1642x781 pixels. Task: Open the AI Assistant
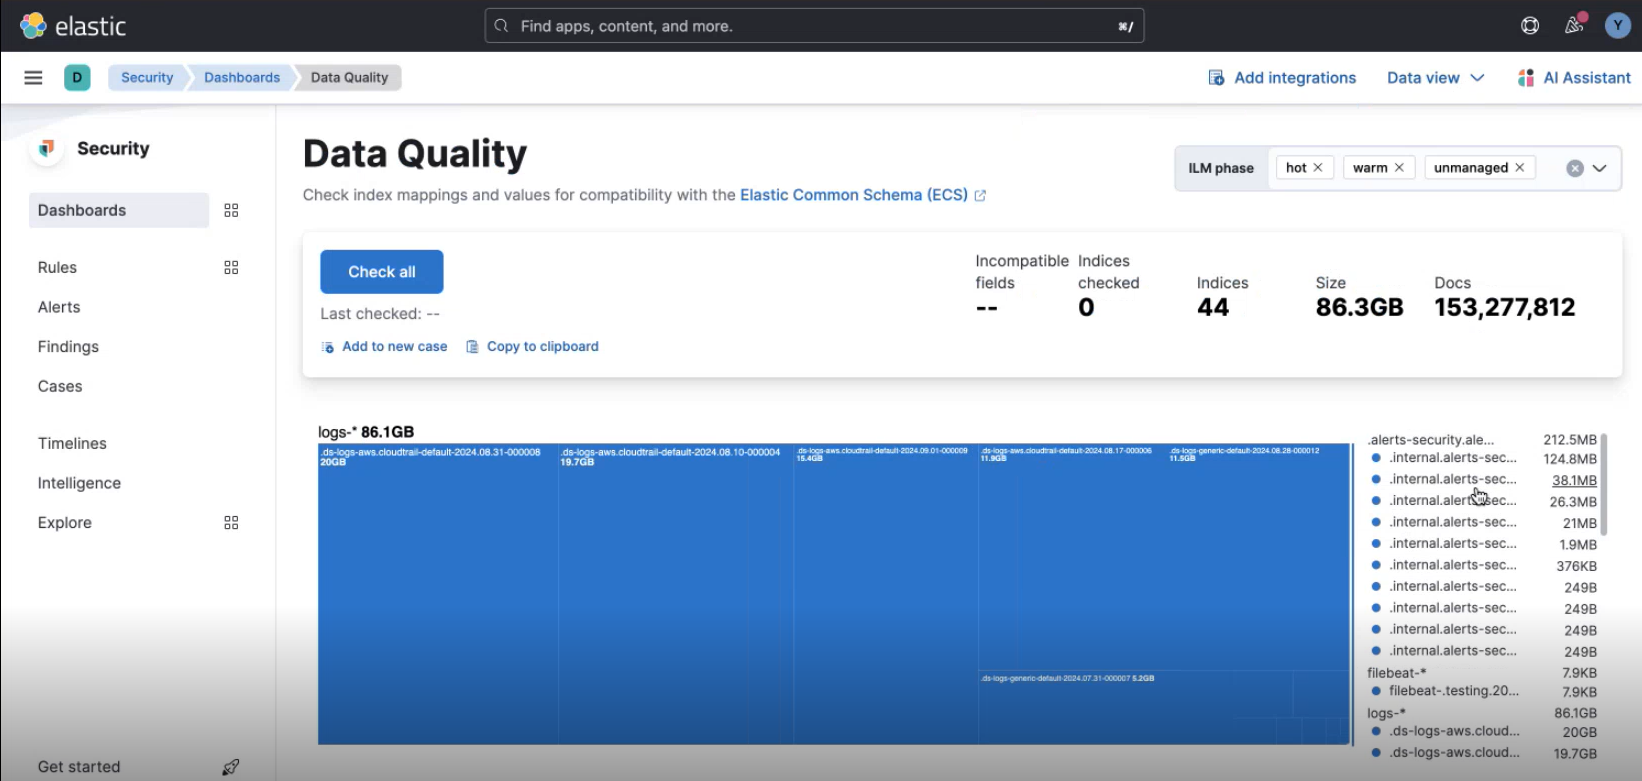click(1574, 77)
